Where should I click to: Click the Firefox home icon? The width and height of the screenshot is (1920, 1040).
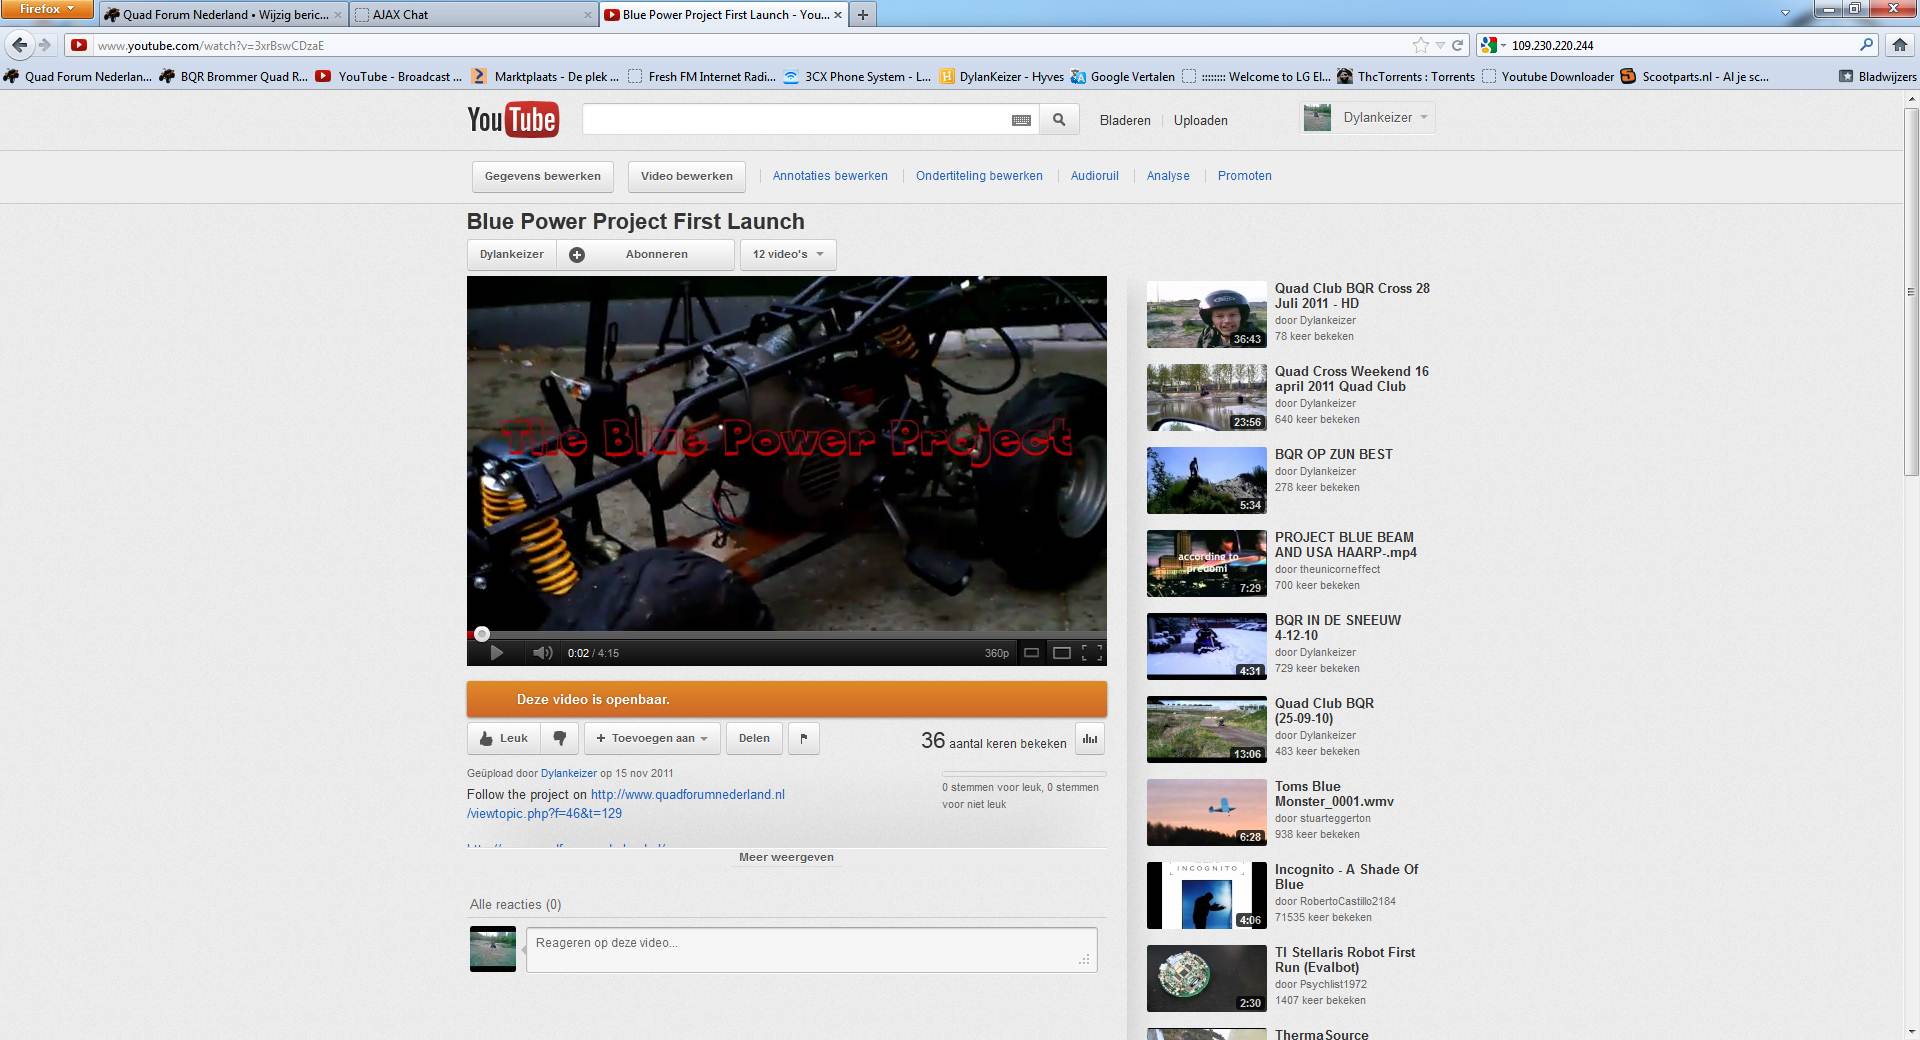tap(1900, 45)
